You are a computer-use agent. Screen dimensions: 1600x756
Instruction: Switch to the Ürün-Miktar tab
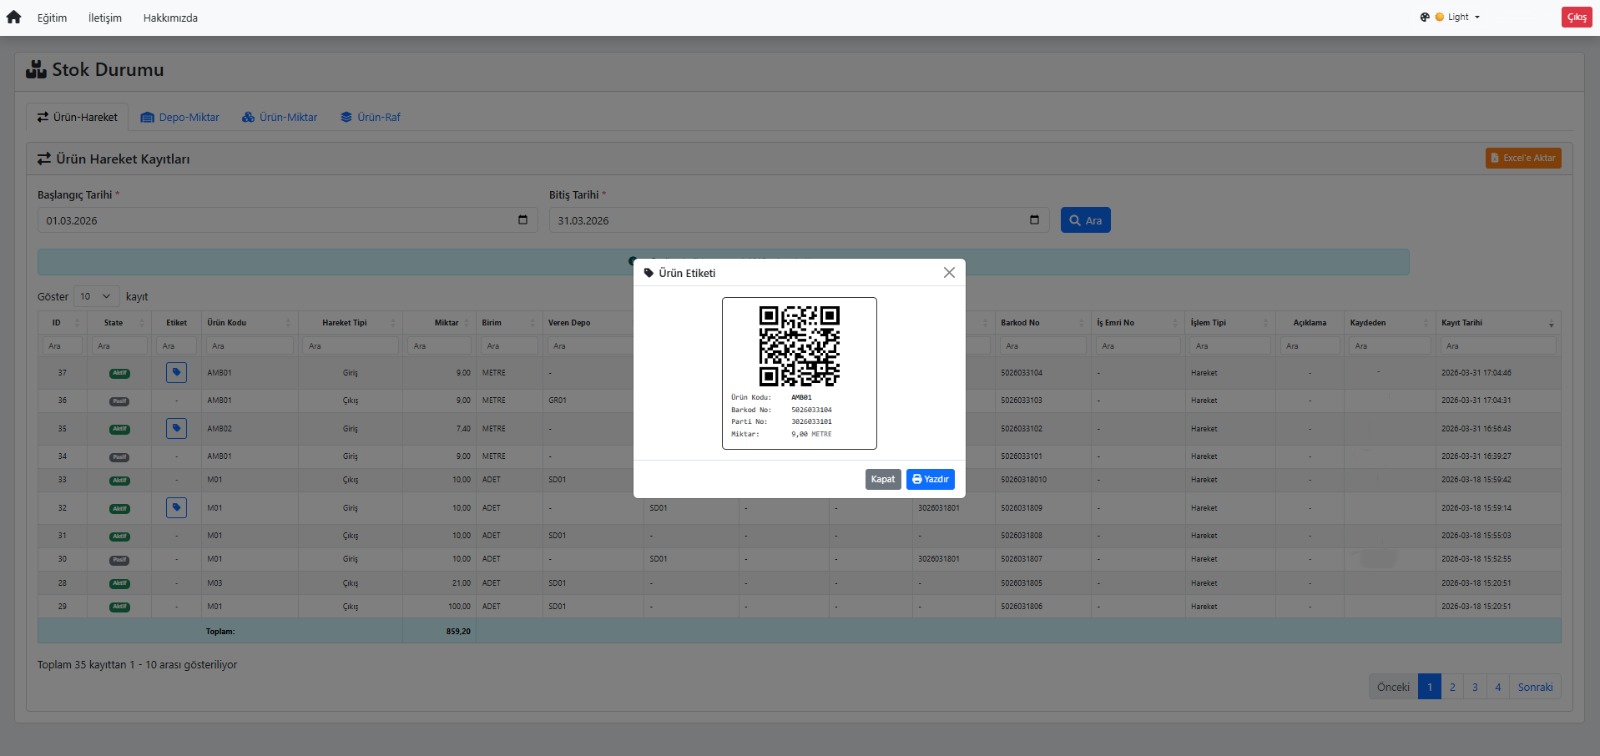tap(279, 117)
